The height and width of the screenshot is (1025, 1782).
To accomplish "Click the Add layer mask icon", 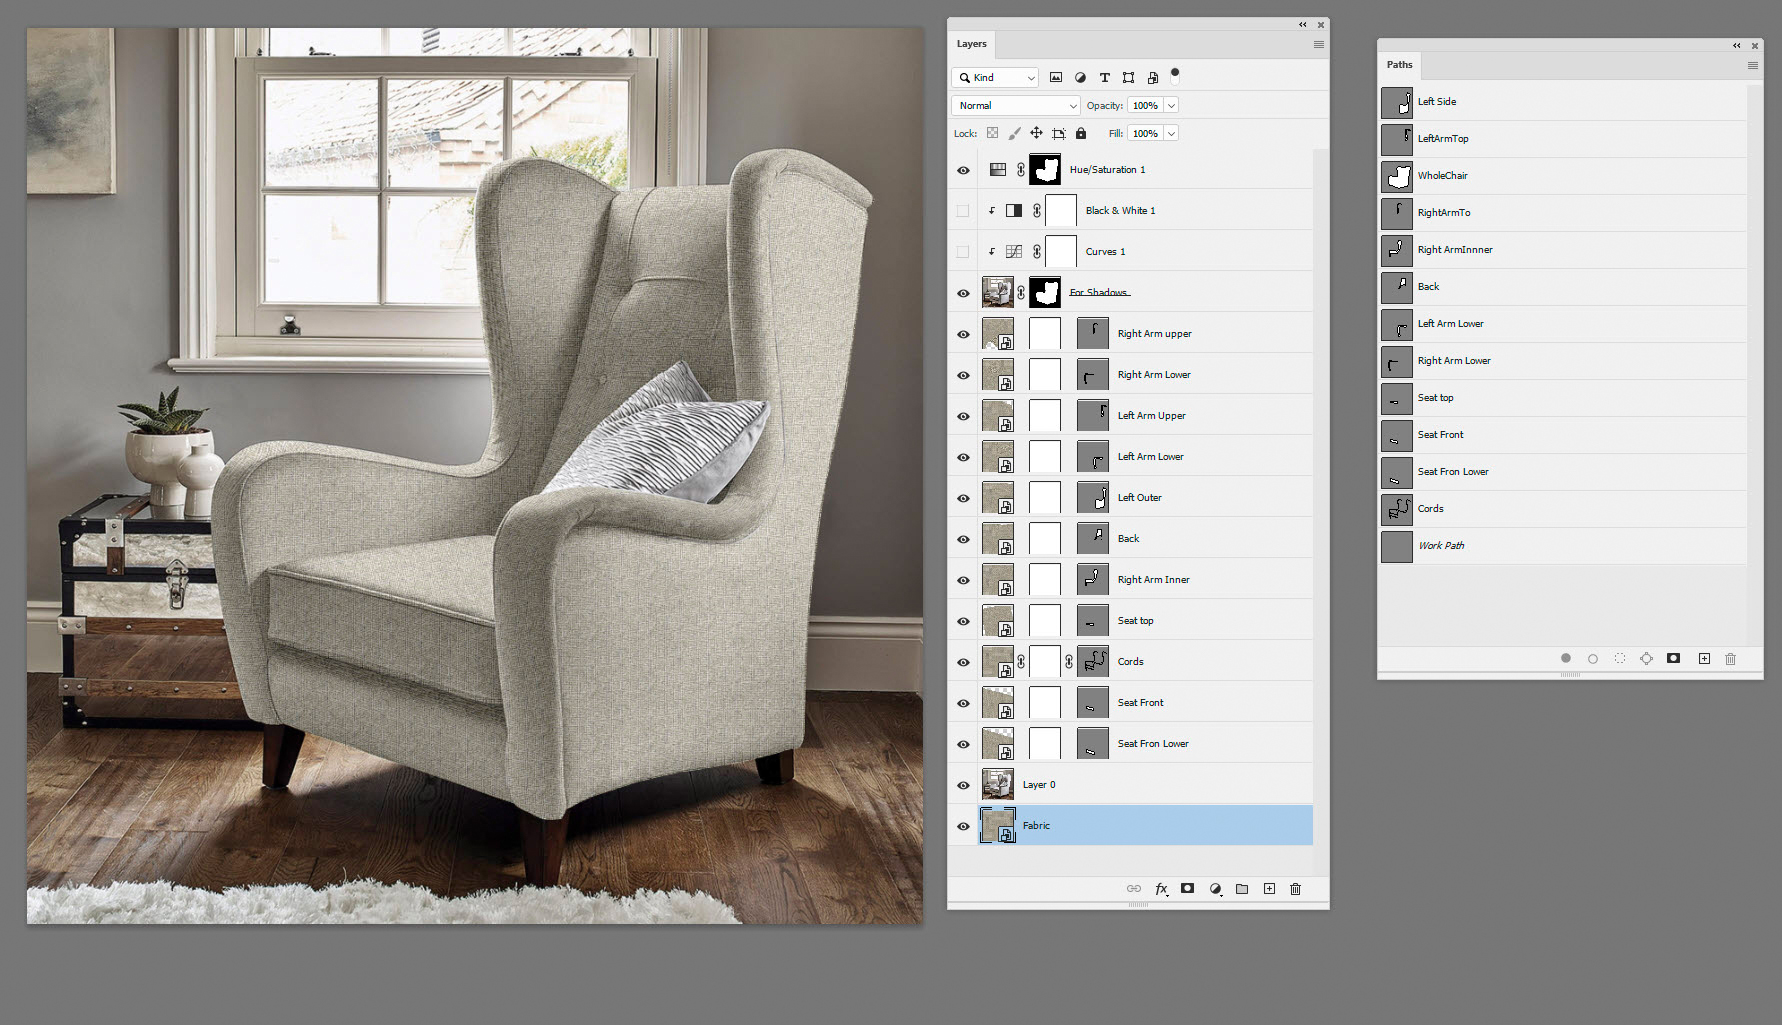I will click(1187, 888).
